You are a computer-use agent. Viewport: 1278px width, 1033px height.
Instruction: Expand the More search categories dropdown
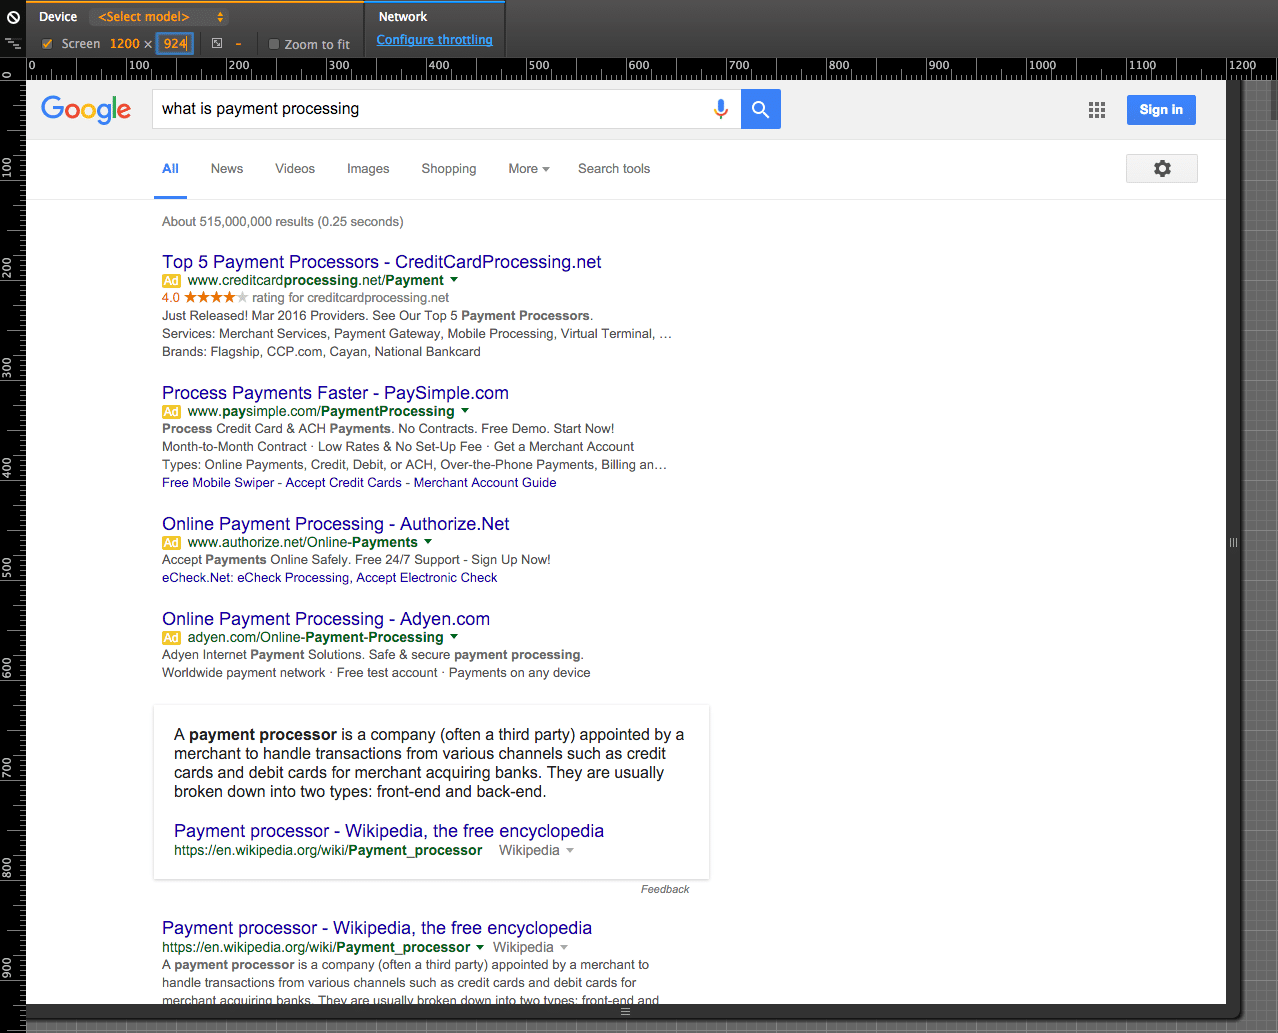(x=529, y=169)
